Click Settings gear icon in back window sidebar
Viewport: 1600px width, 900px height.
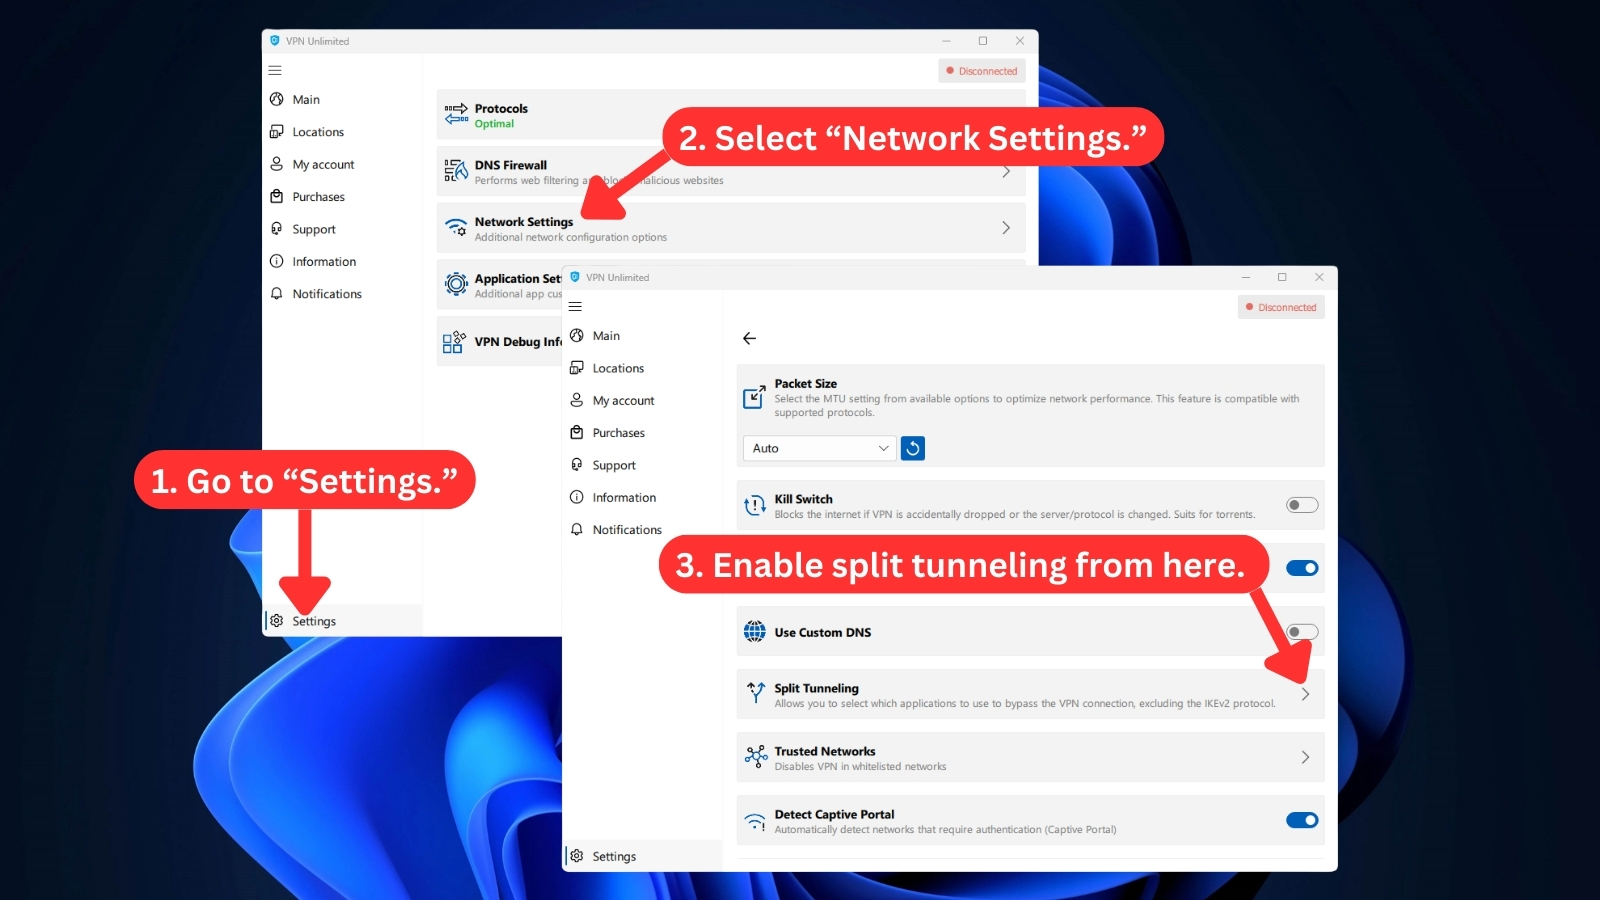(x=277, y=620)
